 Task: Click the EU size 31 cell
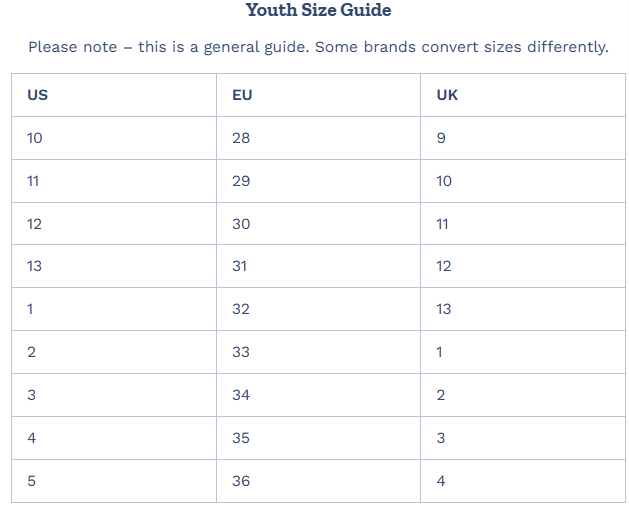(x=319, y=266)
